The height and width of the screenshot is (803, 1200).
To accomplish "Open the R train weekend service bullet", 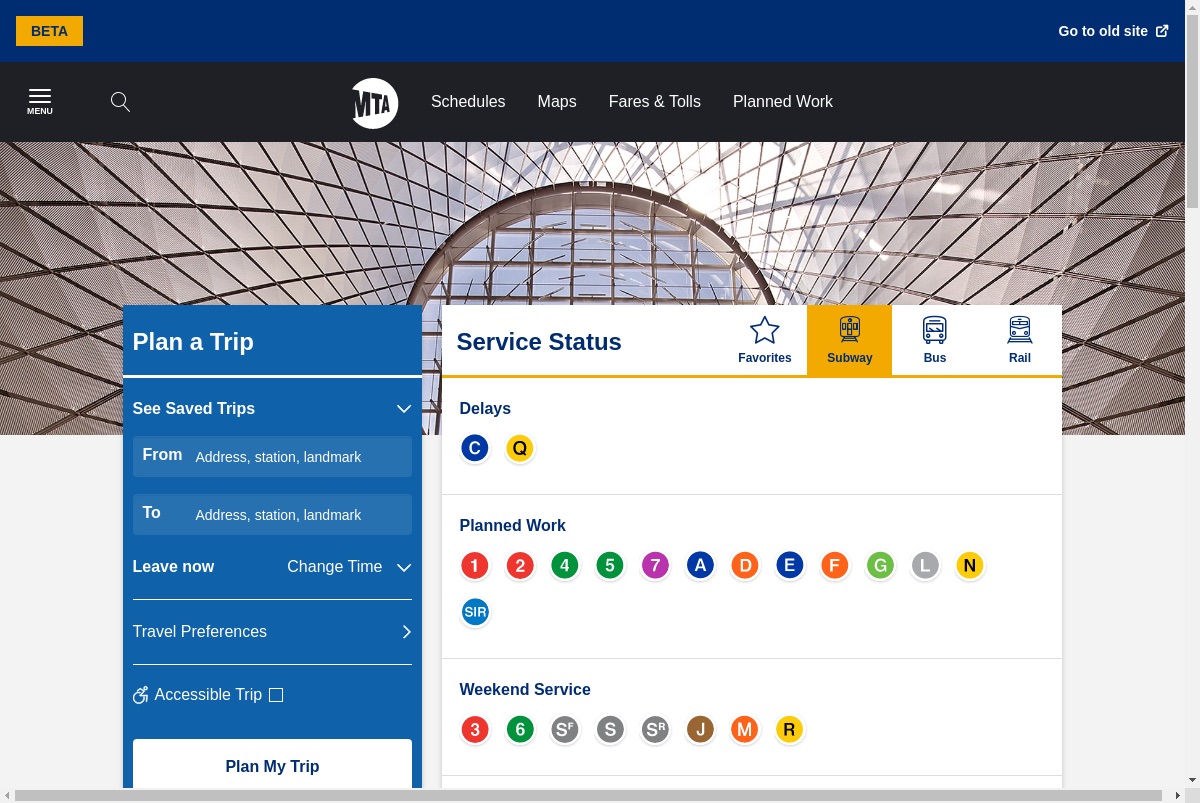I will pos(790,730).
